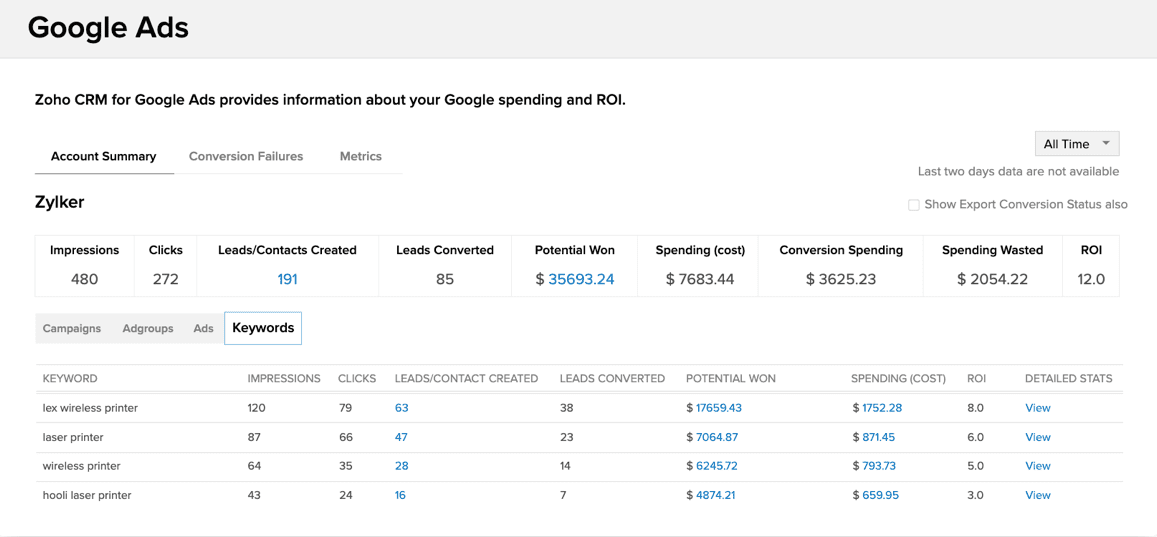Click the summary Clicks value 272

pos(165,280)
